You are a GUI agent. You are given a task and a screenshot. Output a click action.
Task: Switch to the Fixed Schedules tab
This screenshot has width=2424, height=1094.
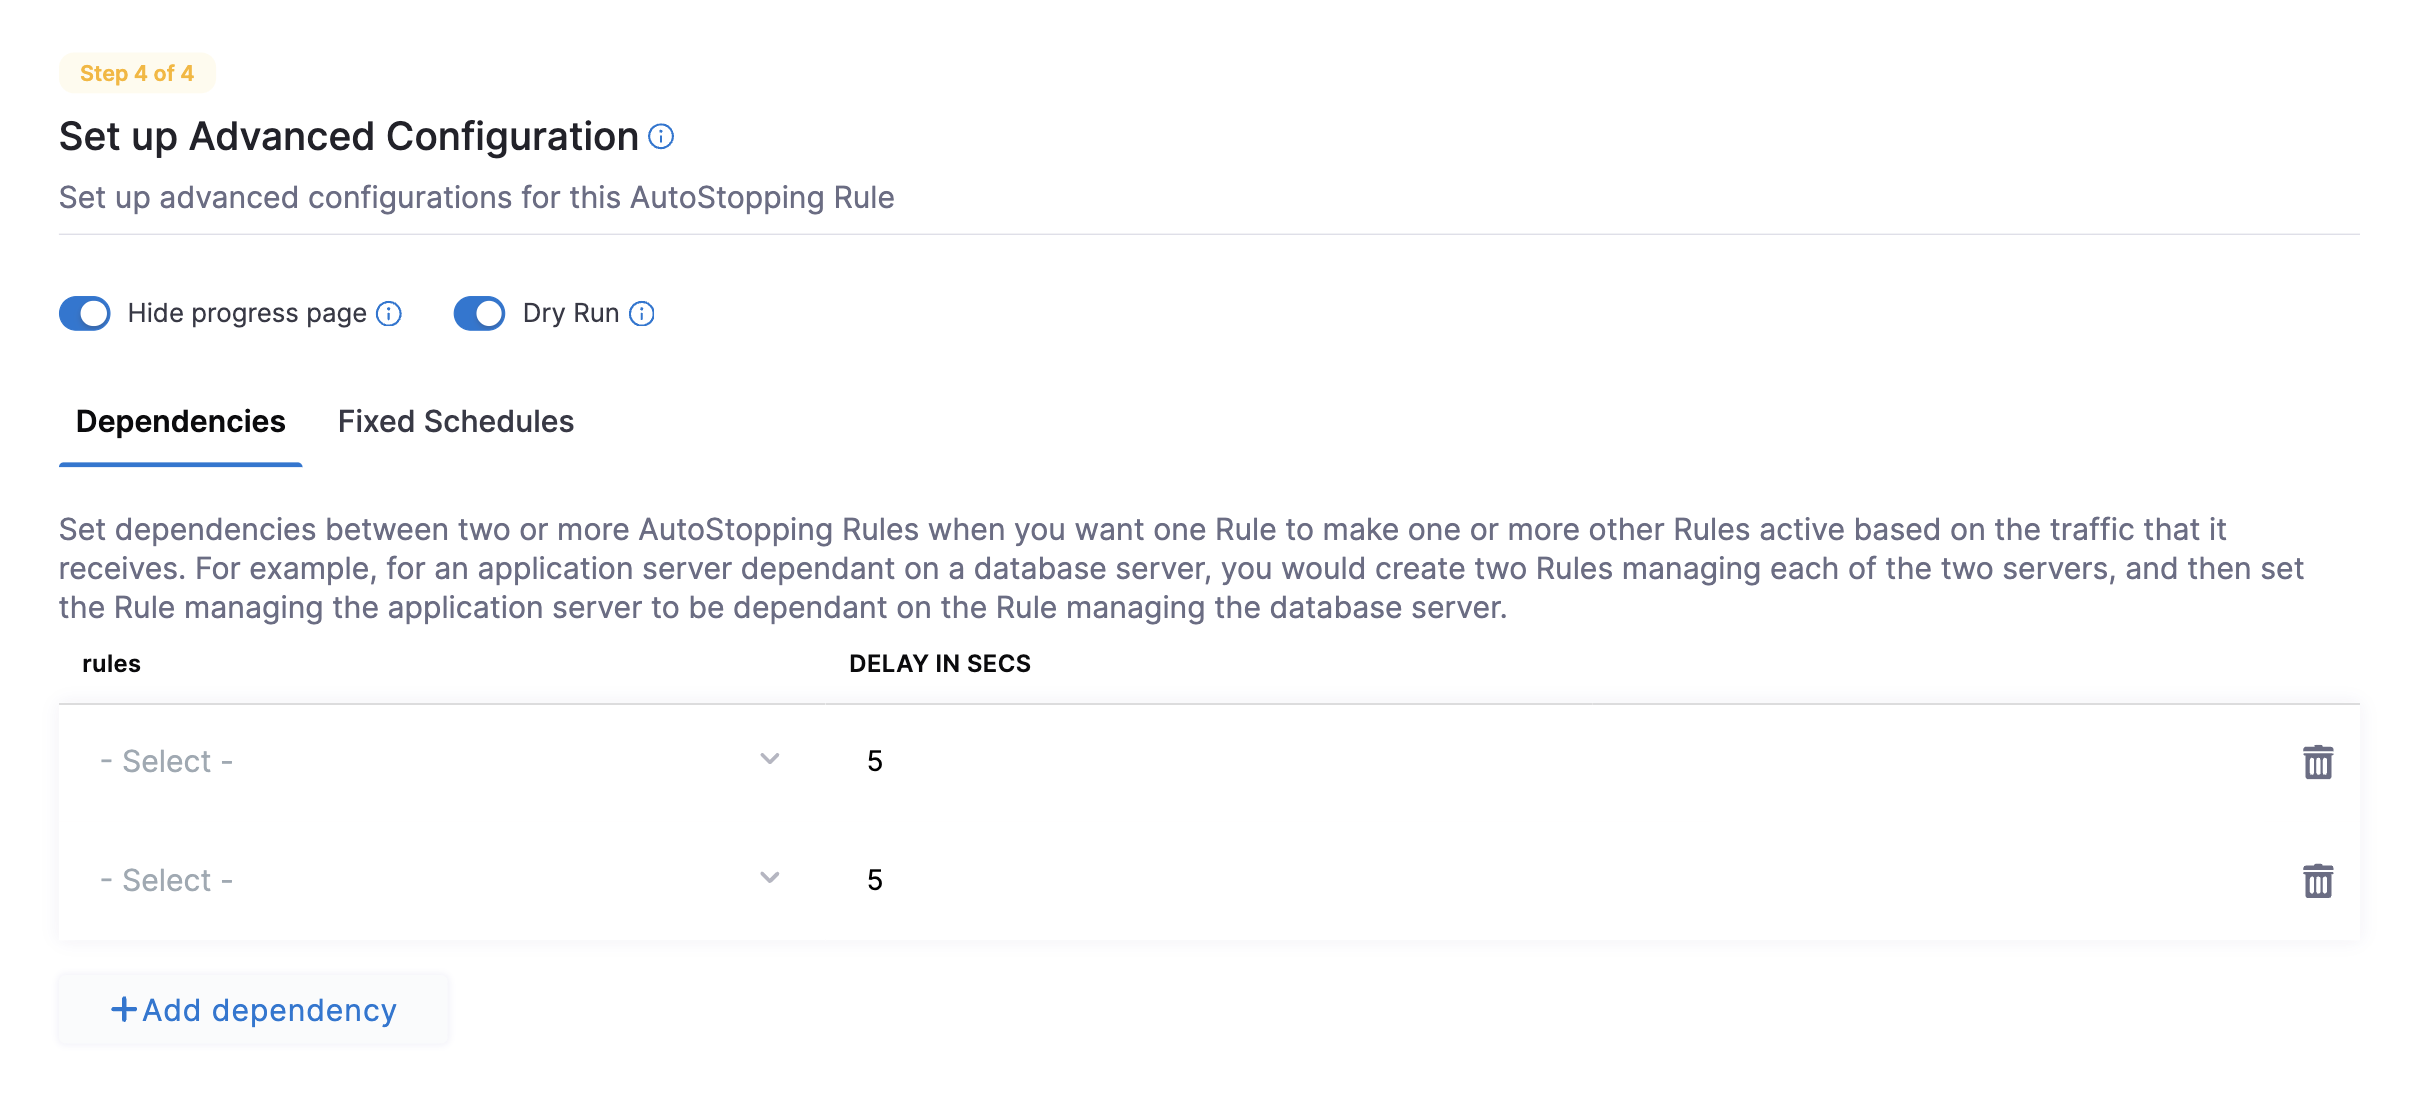tap(456, 422)
